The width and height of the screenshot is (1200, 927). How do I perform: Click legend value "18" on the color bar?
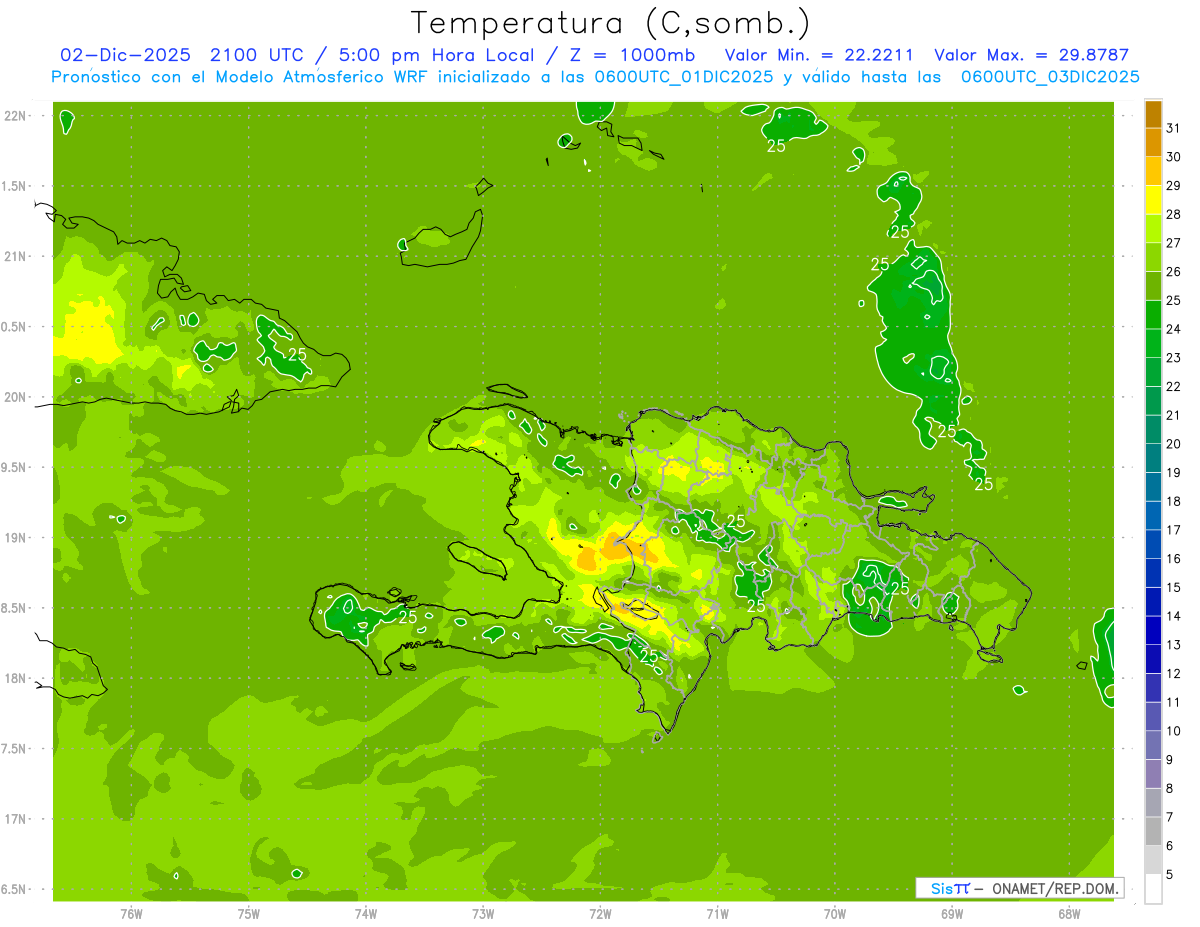pyautogui.click(x=1173, y=501)
